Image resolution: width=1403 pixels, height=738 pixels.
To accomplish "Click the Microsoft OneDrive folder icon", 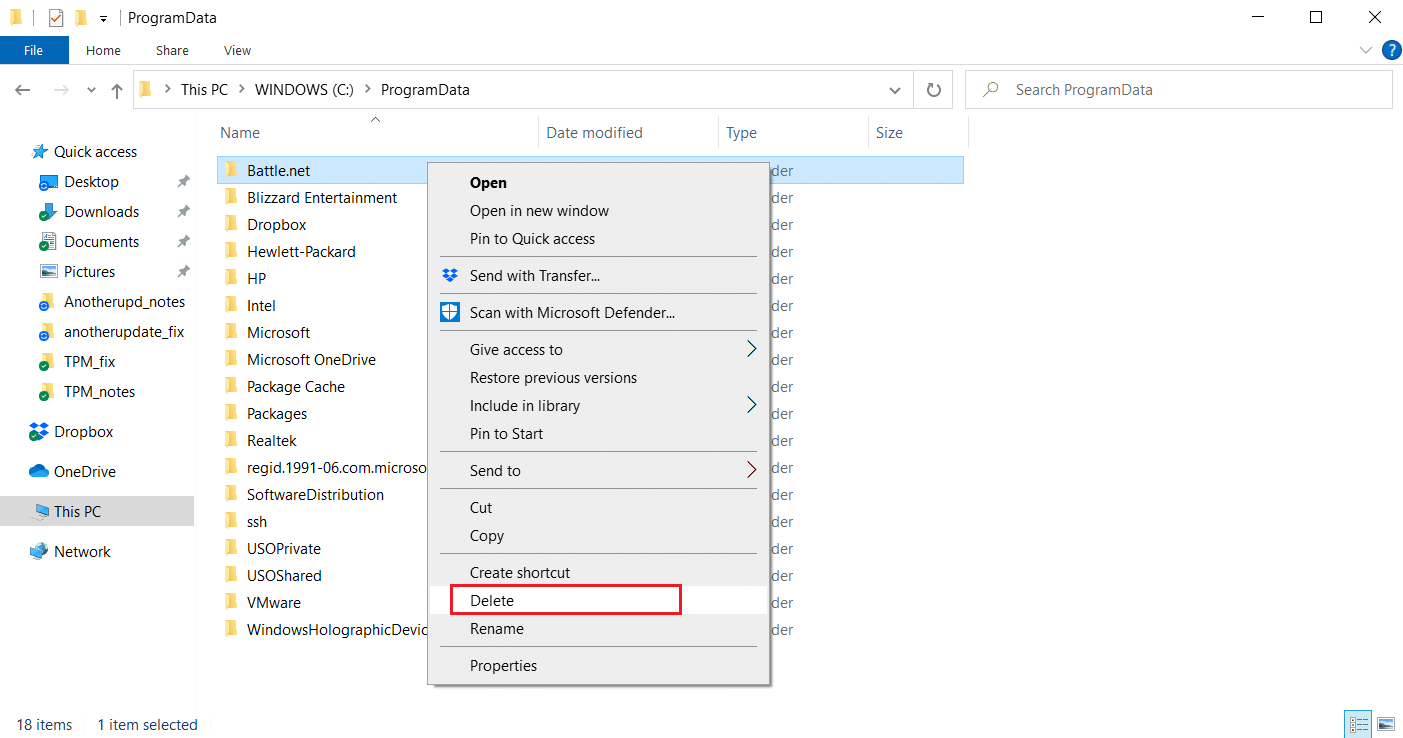I will pos(231,359).
